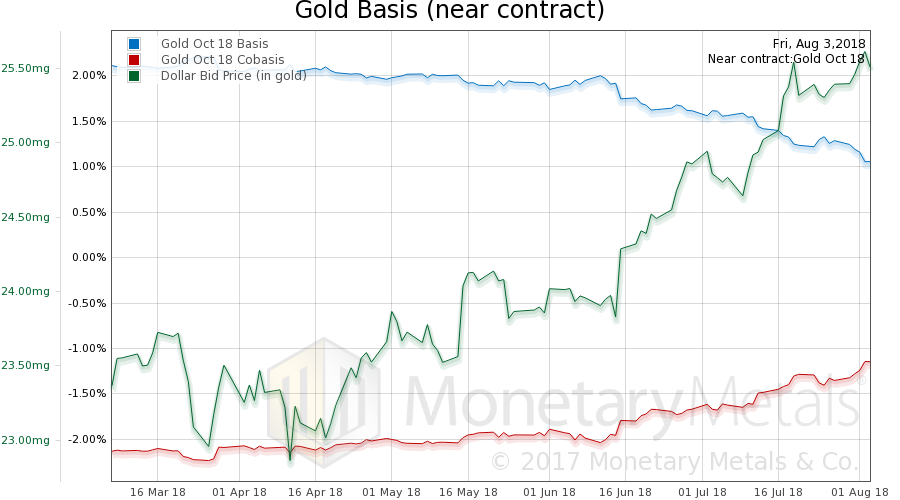900x500 pixels.
Task: Select the Gold Oct 18 Cobasis legend label
Action: [223, 60]
